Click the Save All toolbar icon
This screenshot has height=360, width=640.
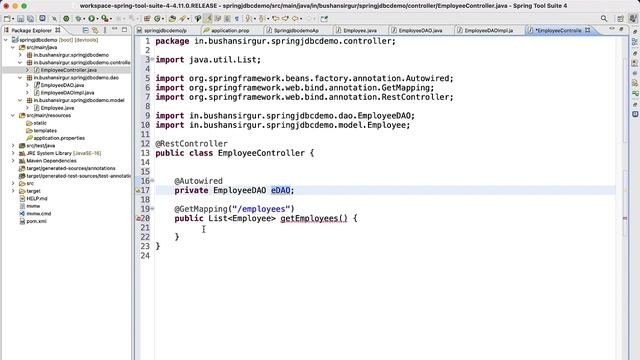click(x=31, y=19)
